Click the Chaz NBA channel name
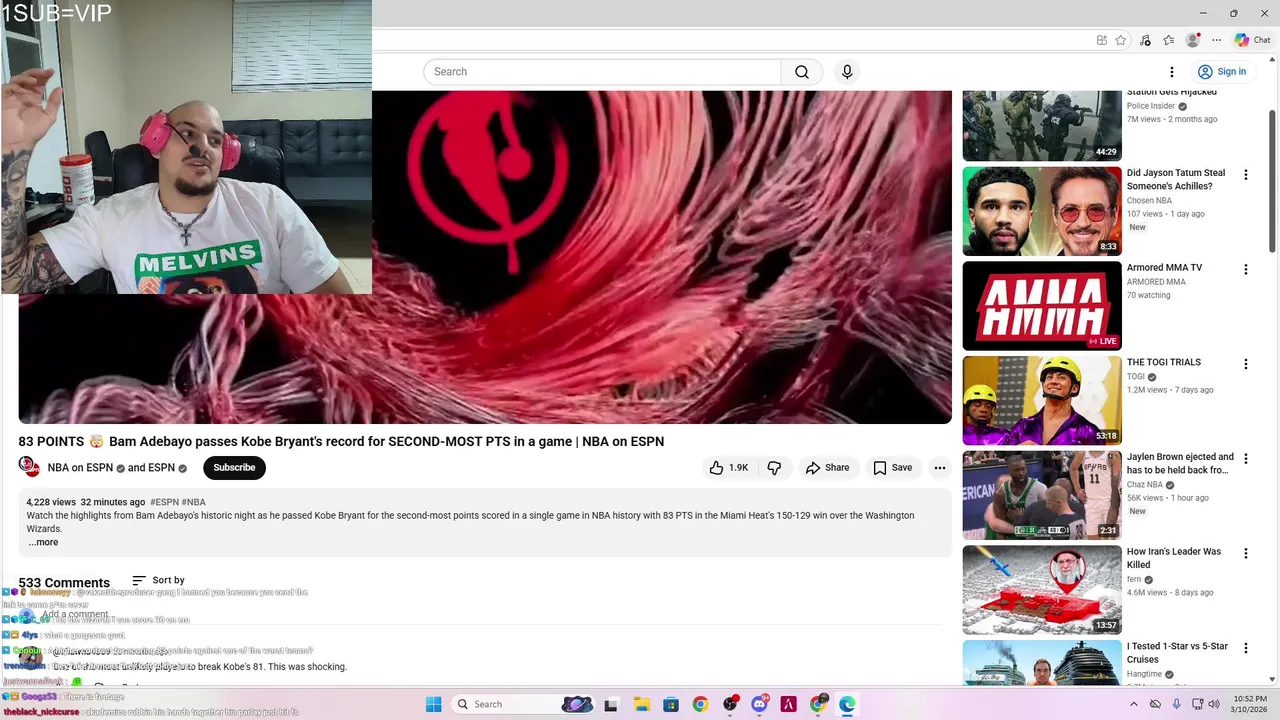Image resolution: width=1280 pixels, height=720 pixels. [x=1145, y=484]
